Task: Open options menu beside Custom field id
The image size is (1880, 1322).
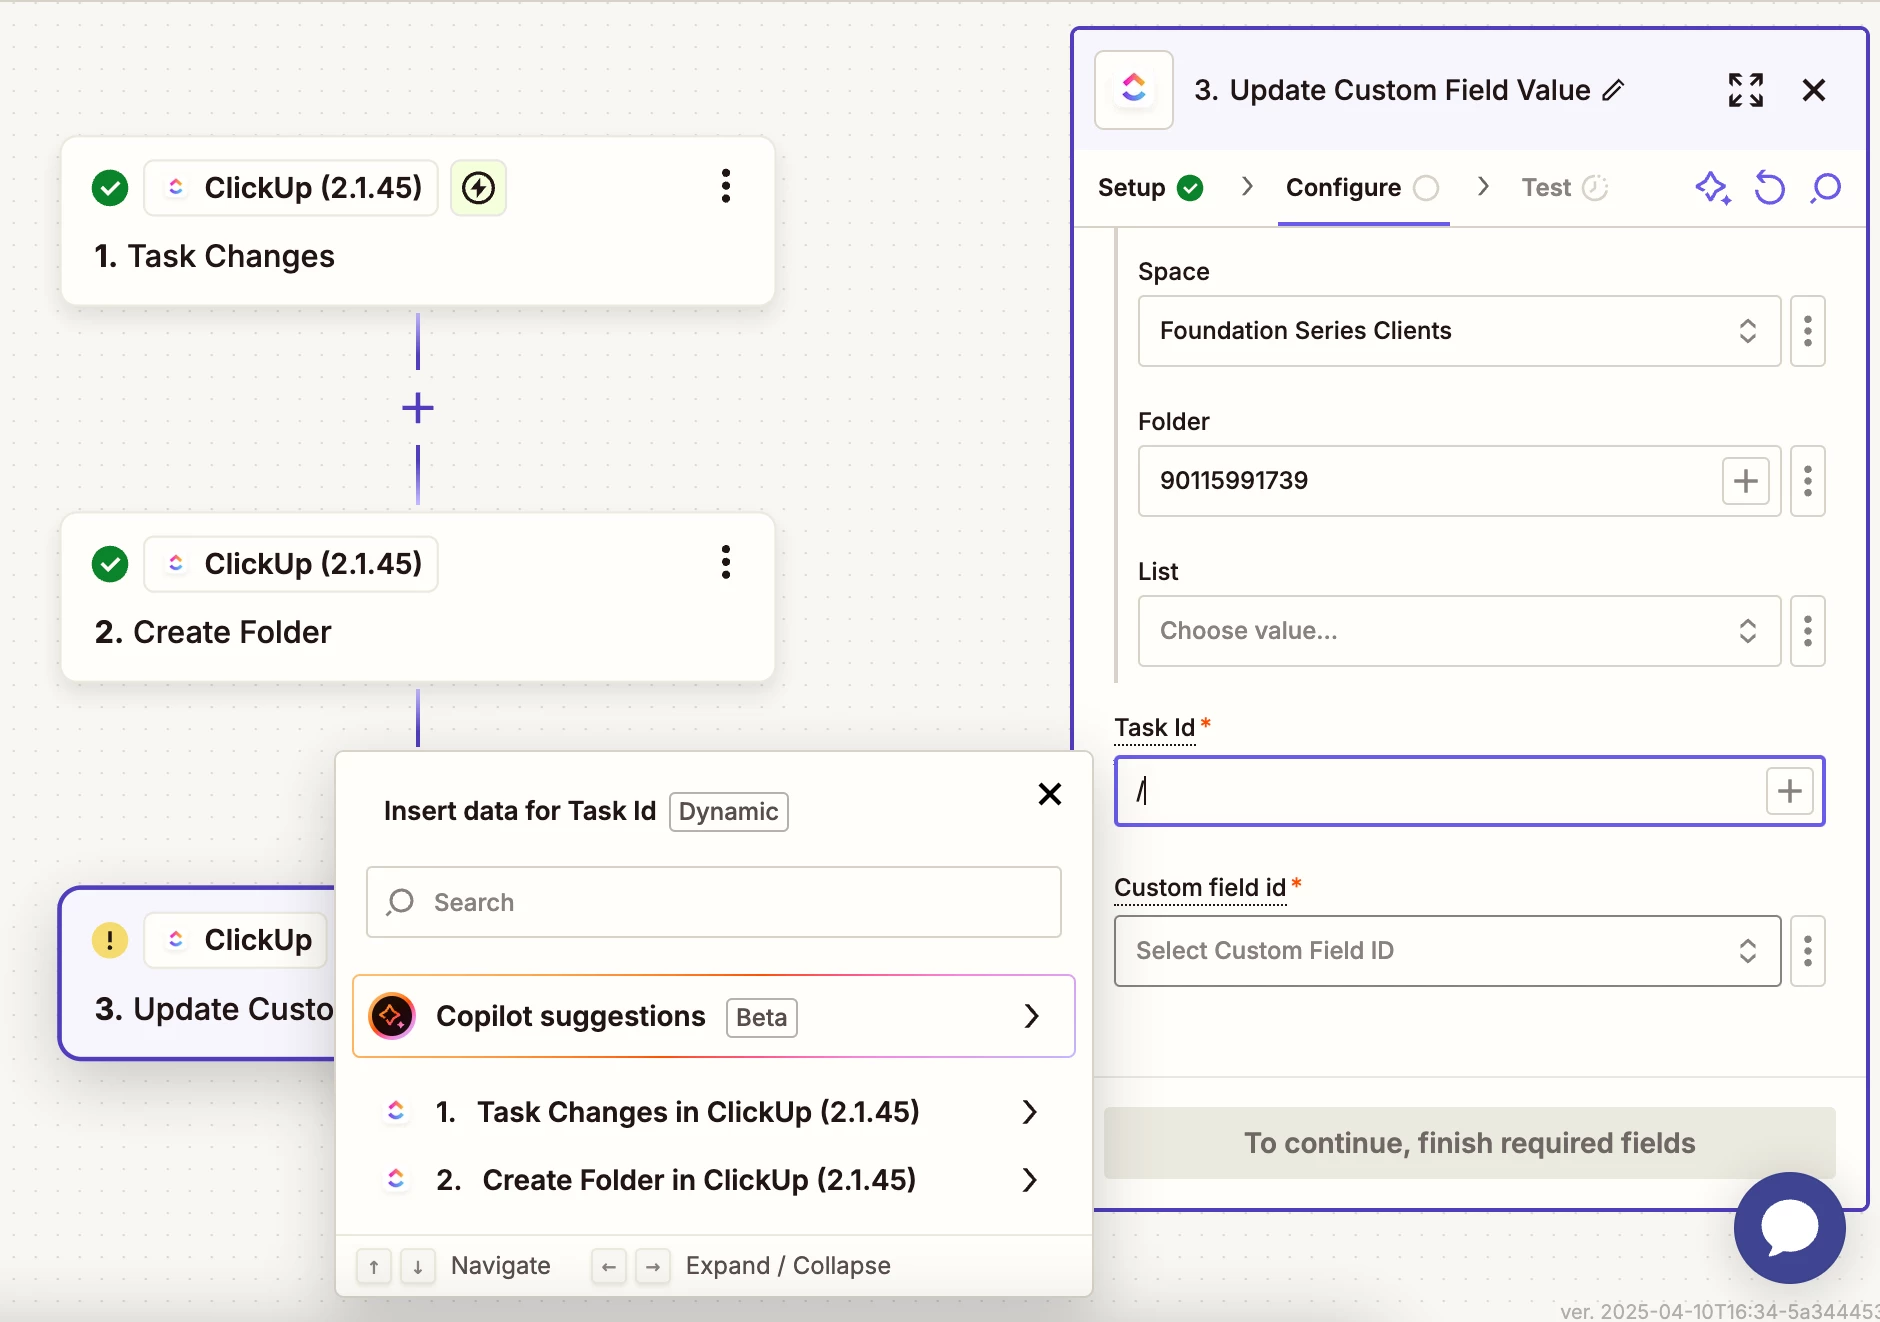Action: pos(1808,951)
